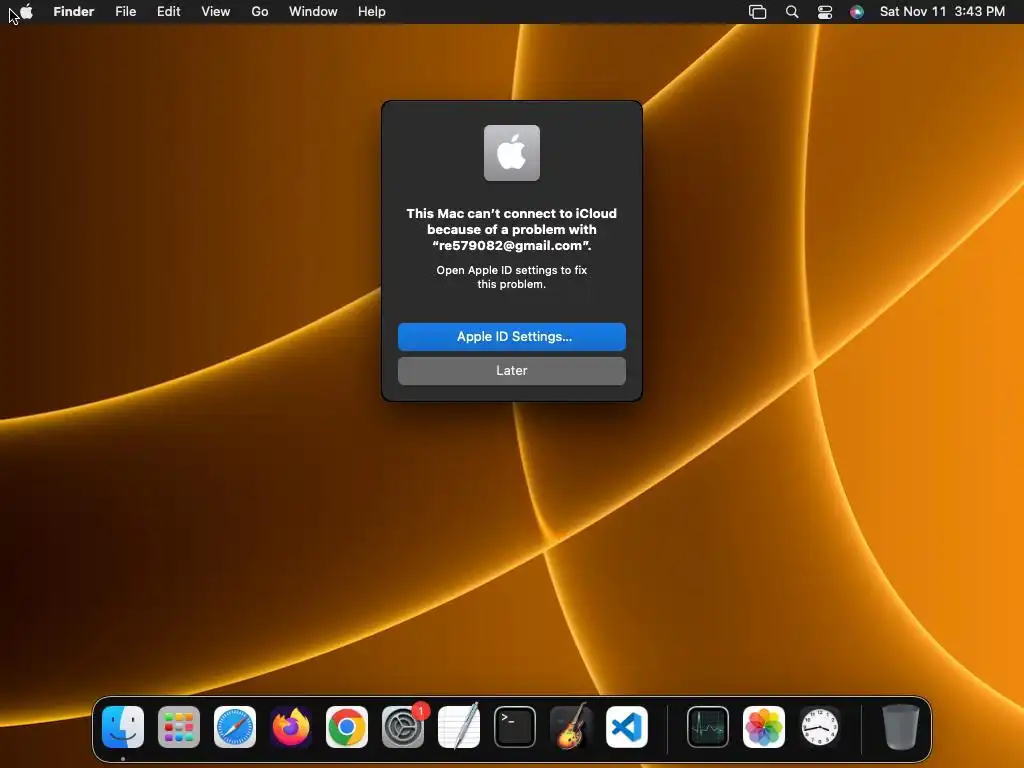Activate Siri from the menu bar
Screen dimensions: 1024x768
[x=857, y=12]
